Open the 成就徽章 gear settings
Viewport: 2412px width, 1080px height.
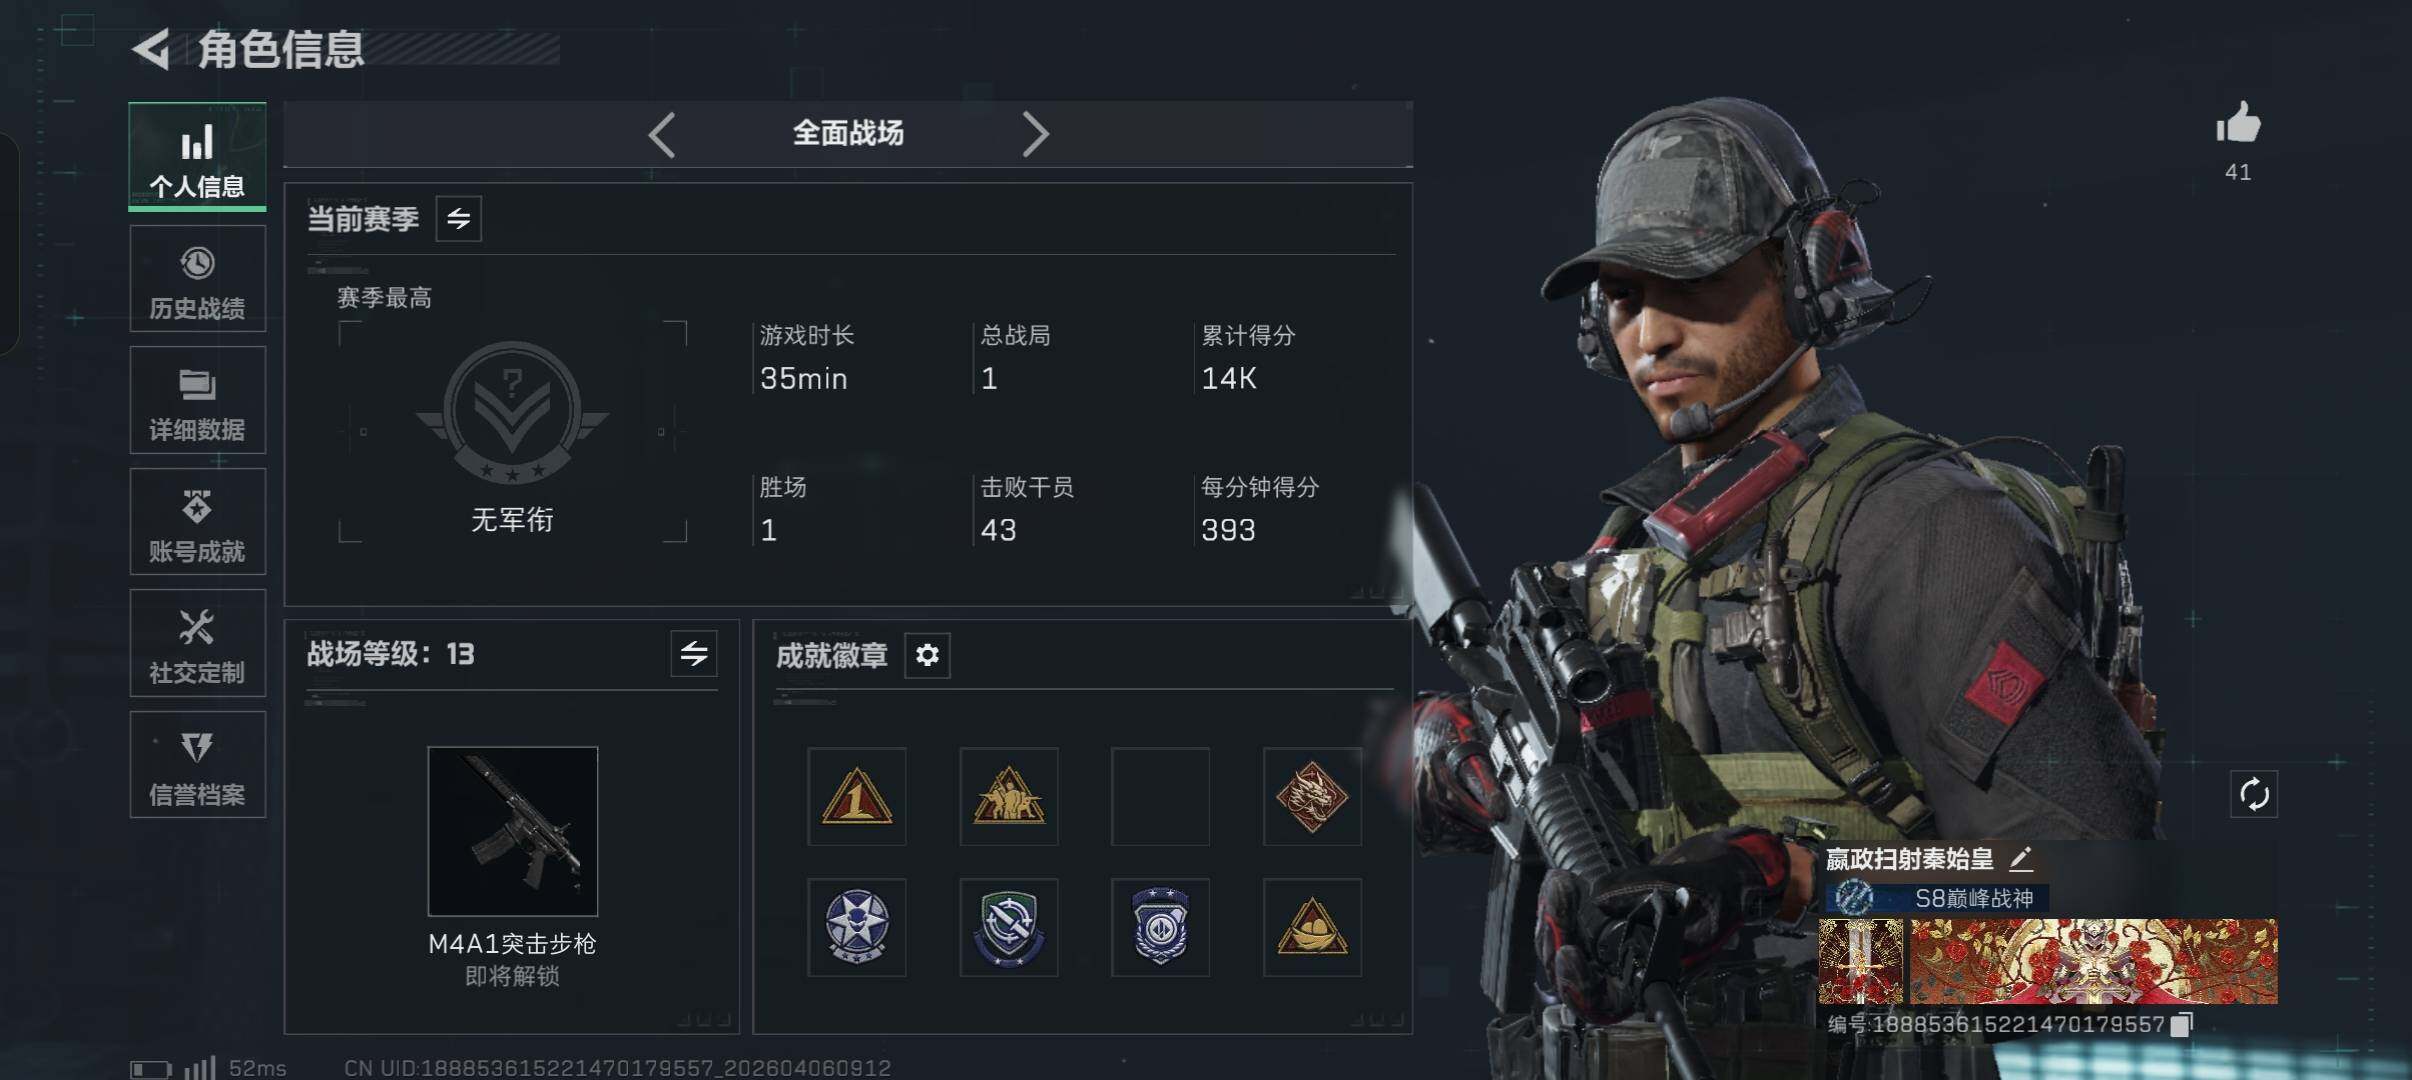[927, 655]
